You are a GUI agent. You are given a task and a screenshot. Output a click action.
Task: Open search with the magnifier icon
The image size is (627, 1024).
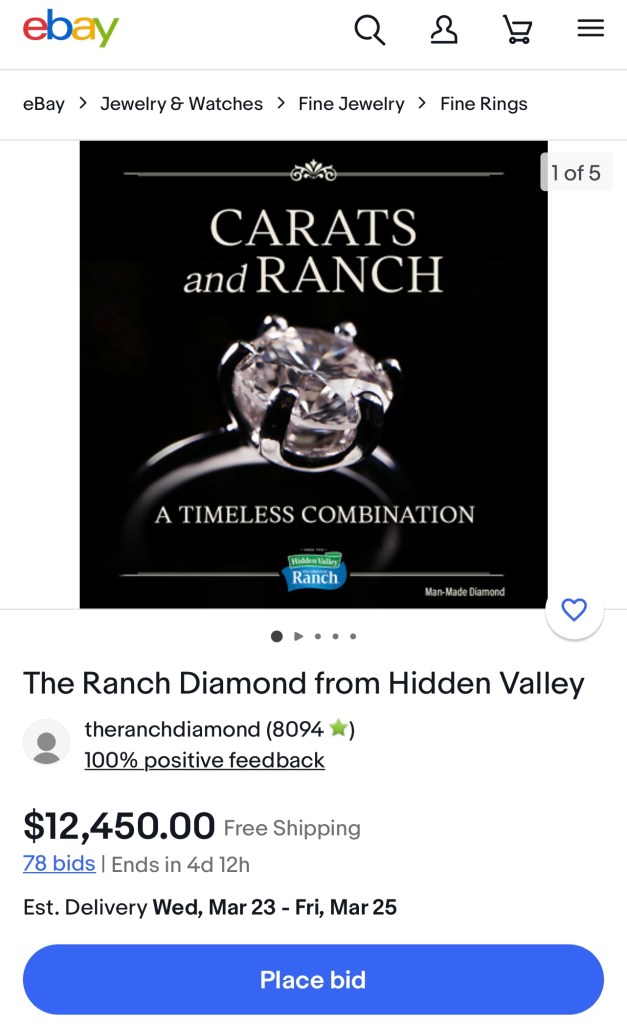click(x=369, y=31)
